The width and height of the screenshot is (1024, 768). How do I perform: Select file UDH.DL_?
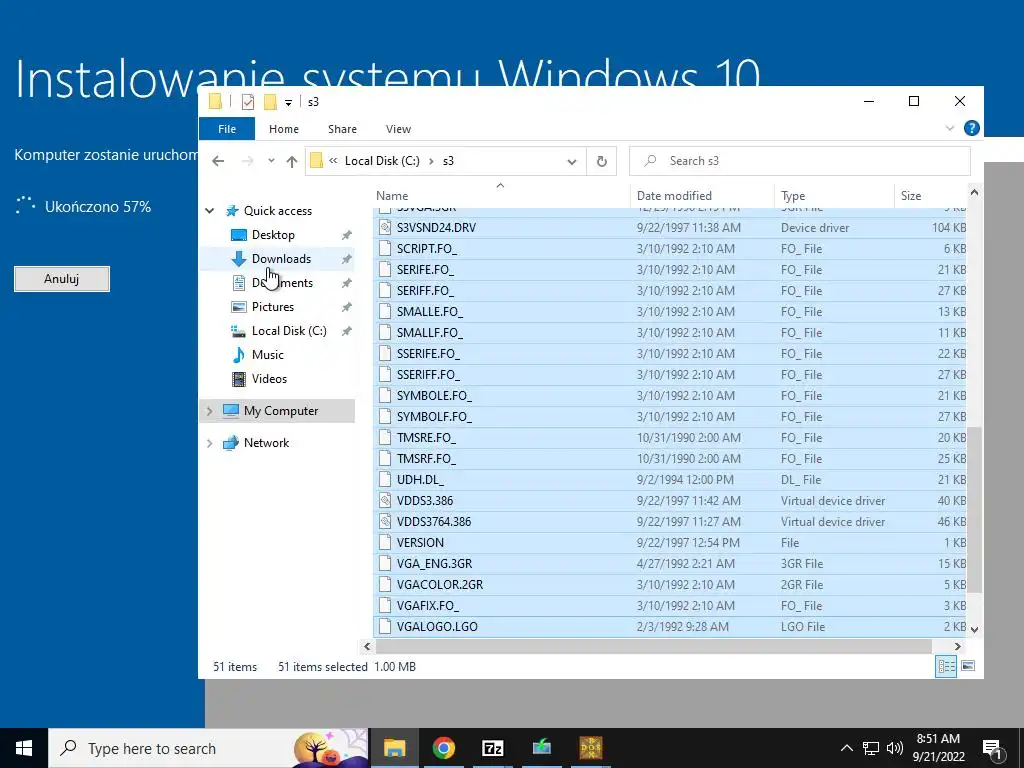420,479
